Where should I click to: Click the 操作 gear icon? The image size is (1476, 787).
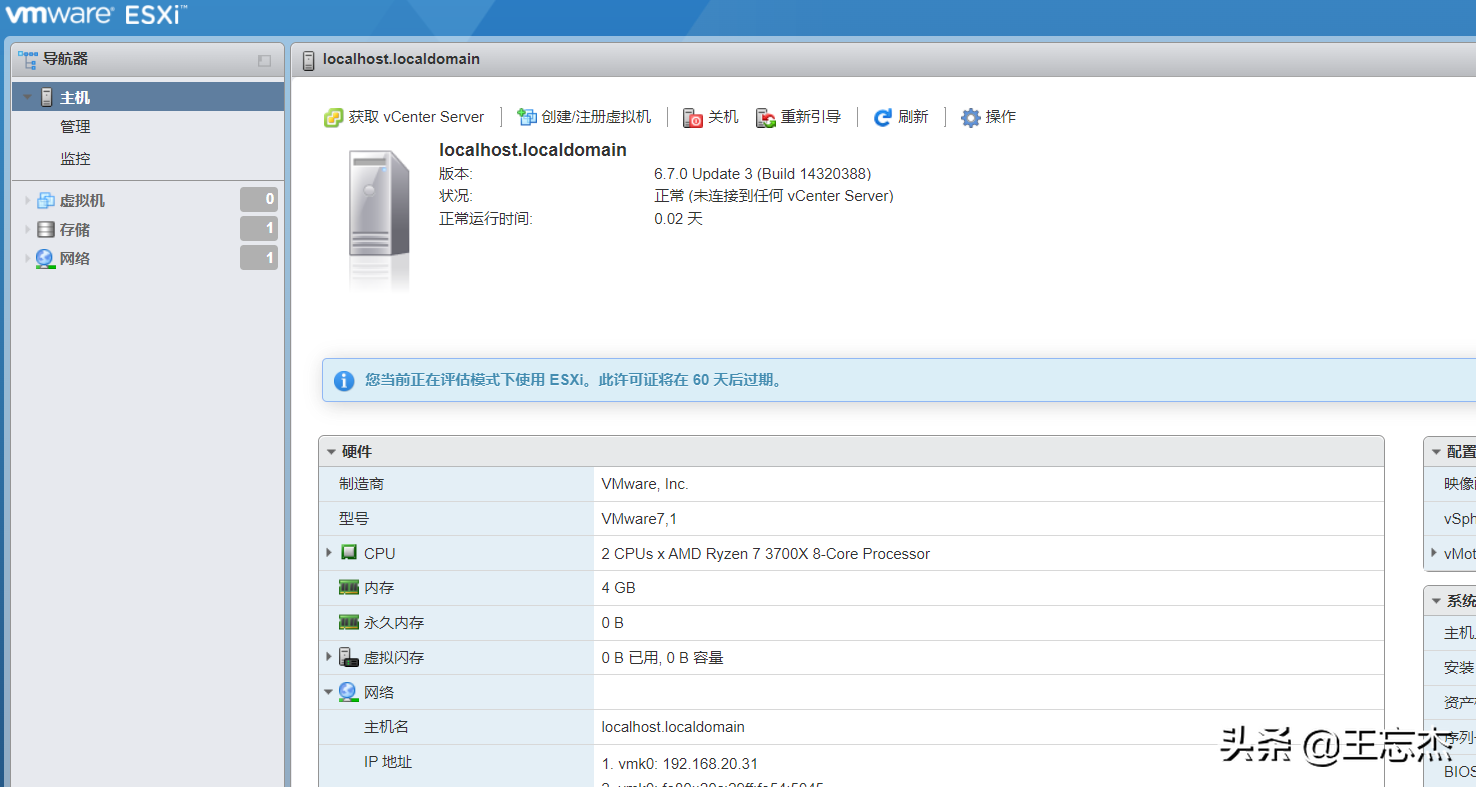pos(971,118)
